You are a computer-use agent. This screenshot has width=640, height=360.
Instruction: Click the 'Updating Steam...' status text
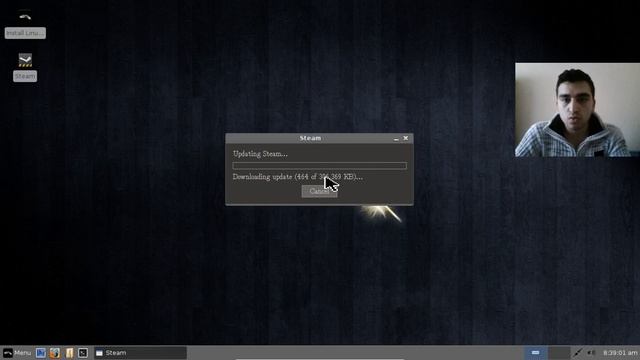click(260, 154)
